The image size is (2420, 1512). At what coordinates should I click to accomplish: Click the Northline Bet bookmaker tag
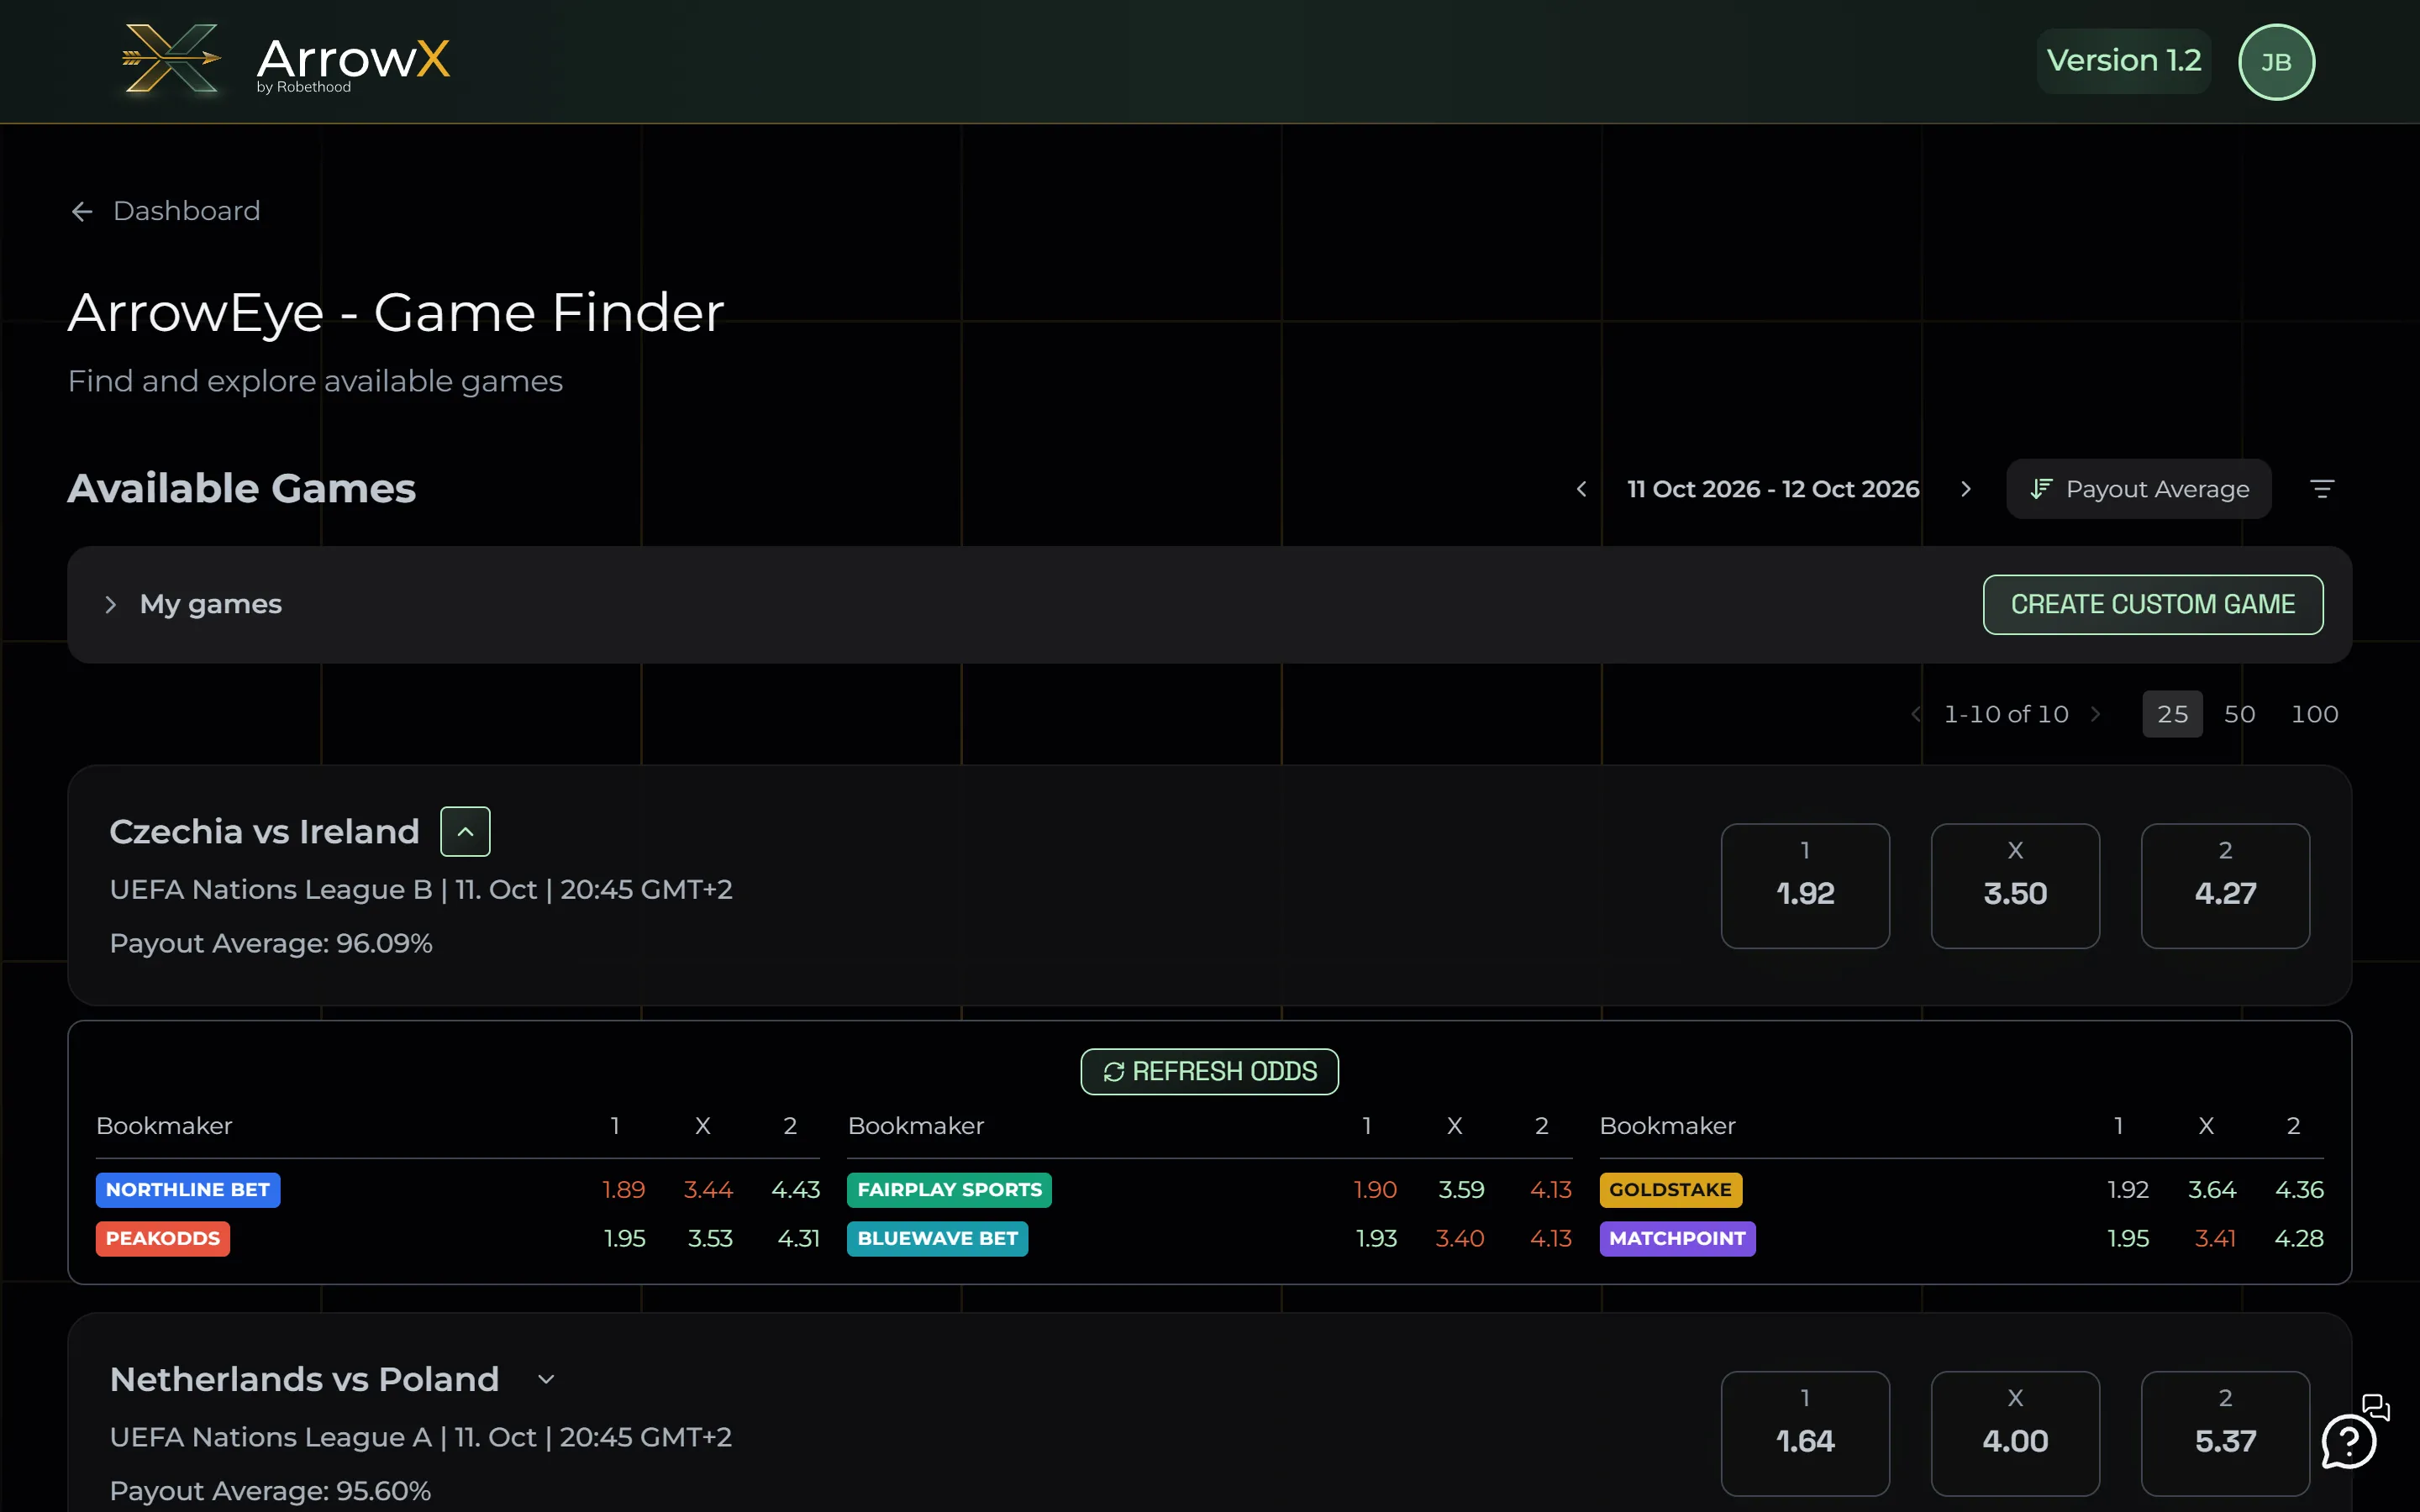188,1190
